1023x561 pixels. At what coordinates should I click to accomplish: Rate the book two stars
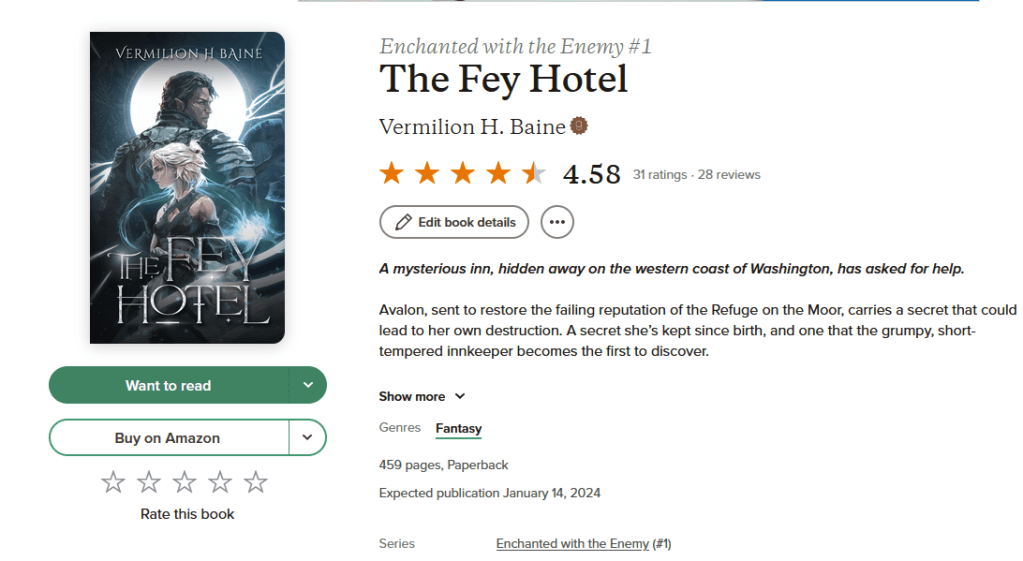(x=149, y=482)
